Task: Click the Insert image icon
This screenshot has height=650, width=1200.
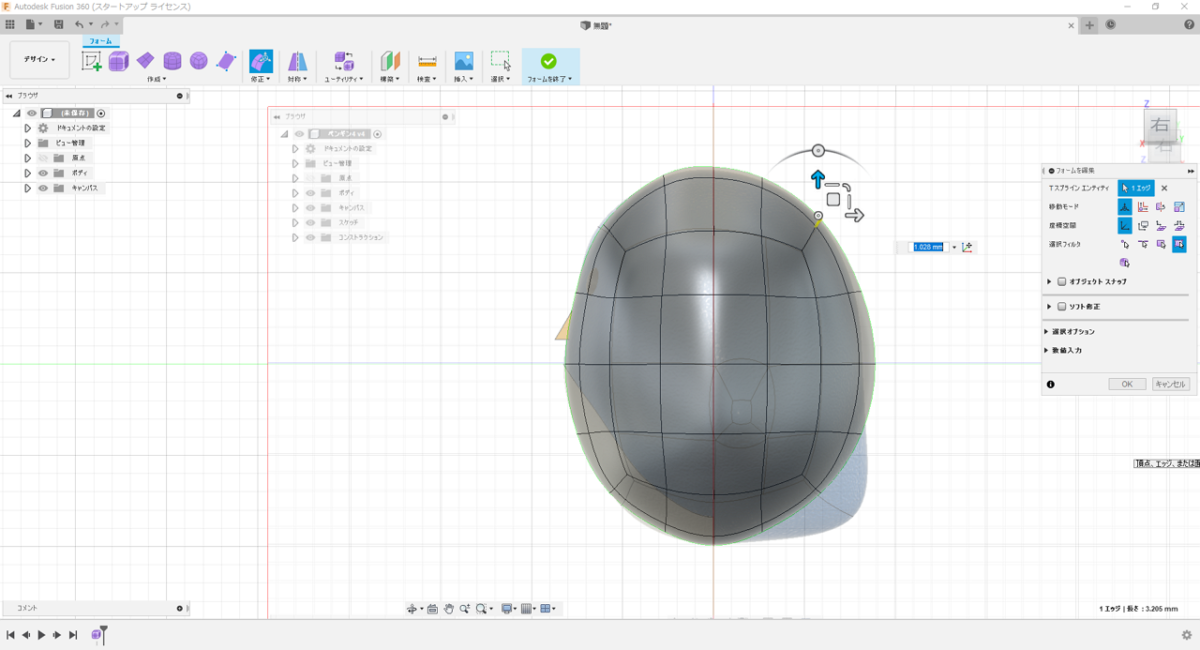Action: (x=463, y=61)
